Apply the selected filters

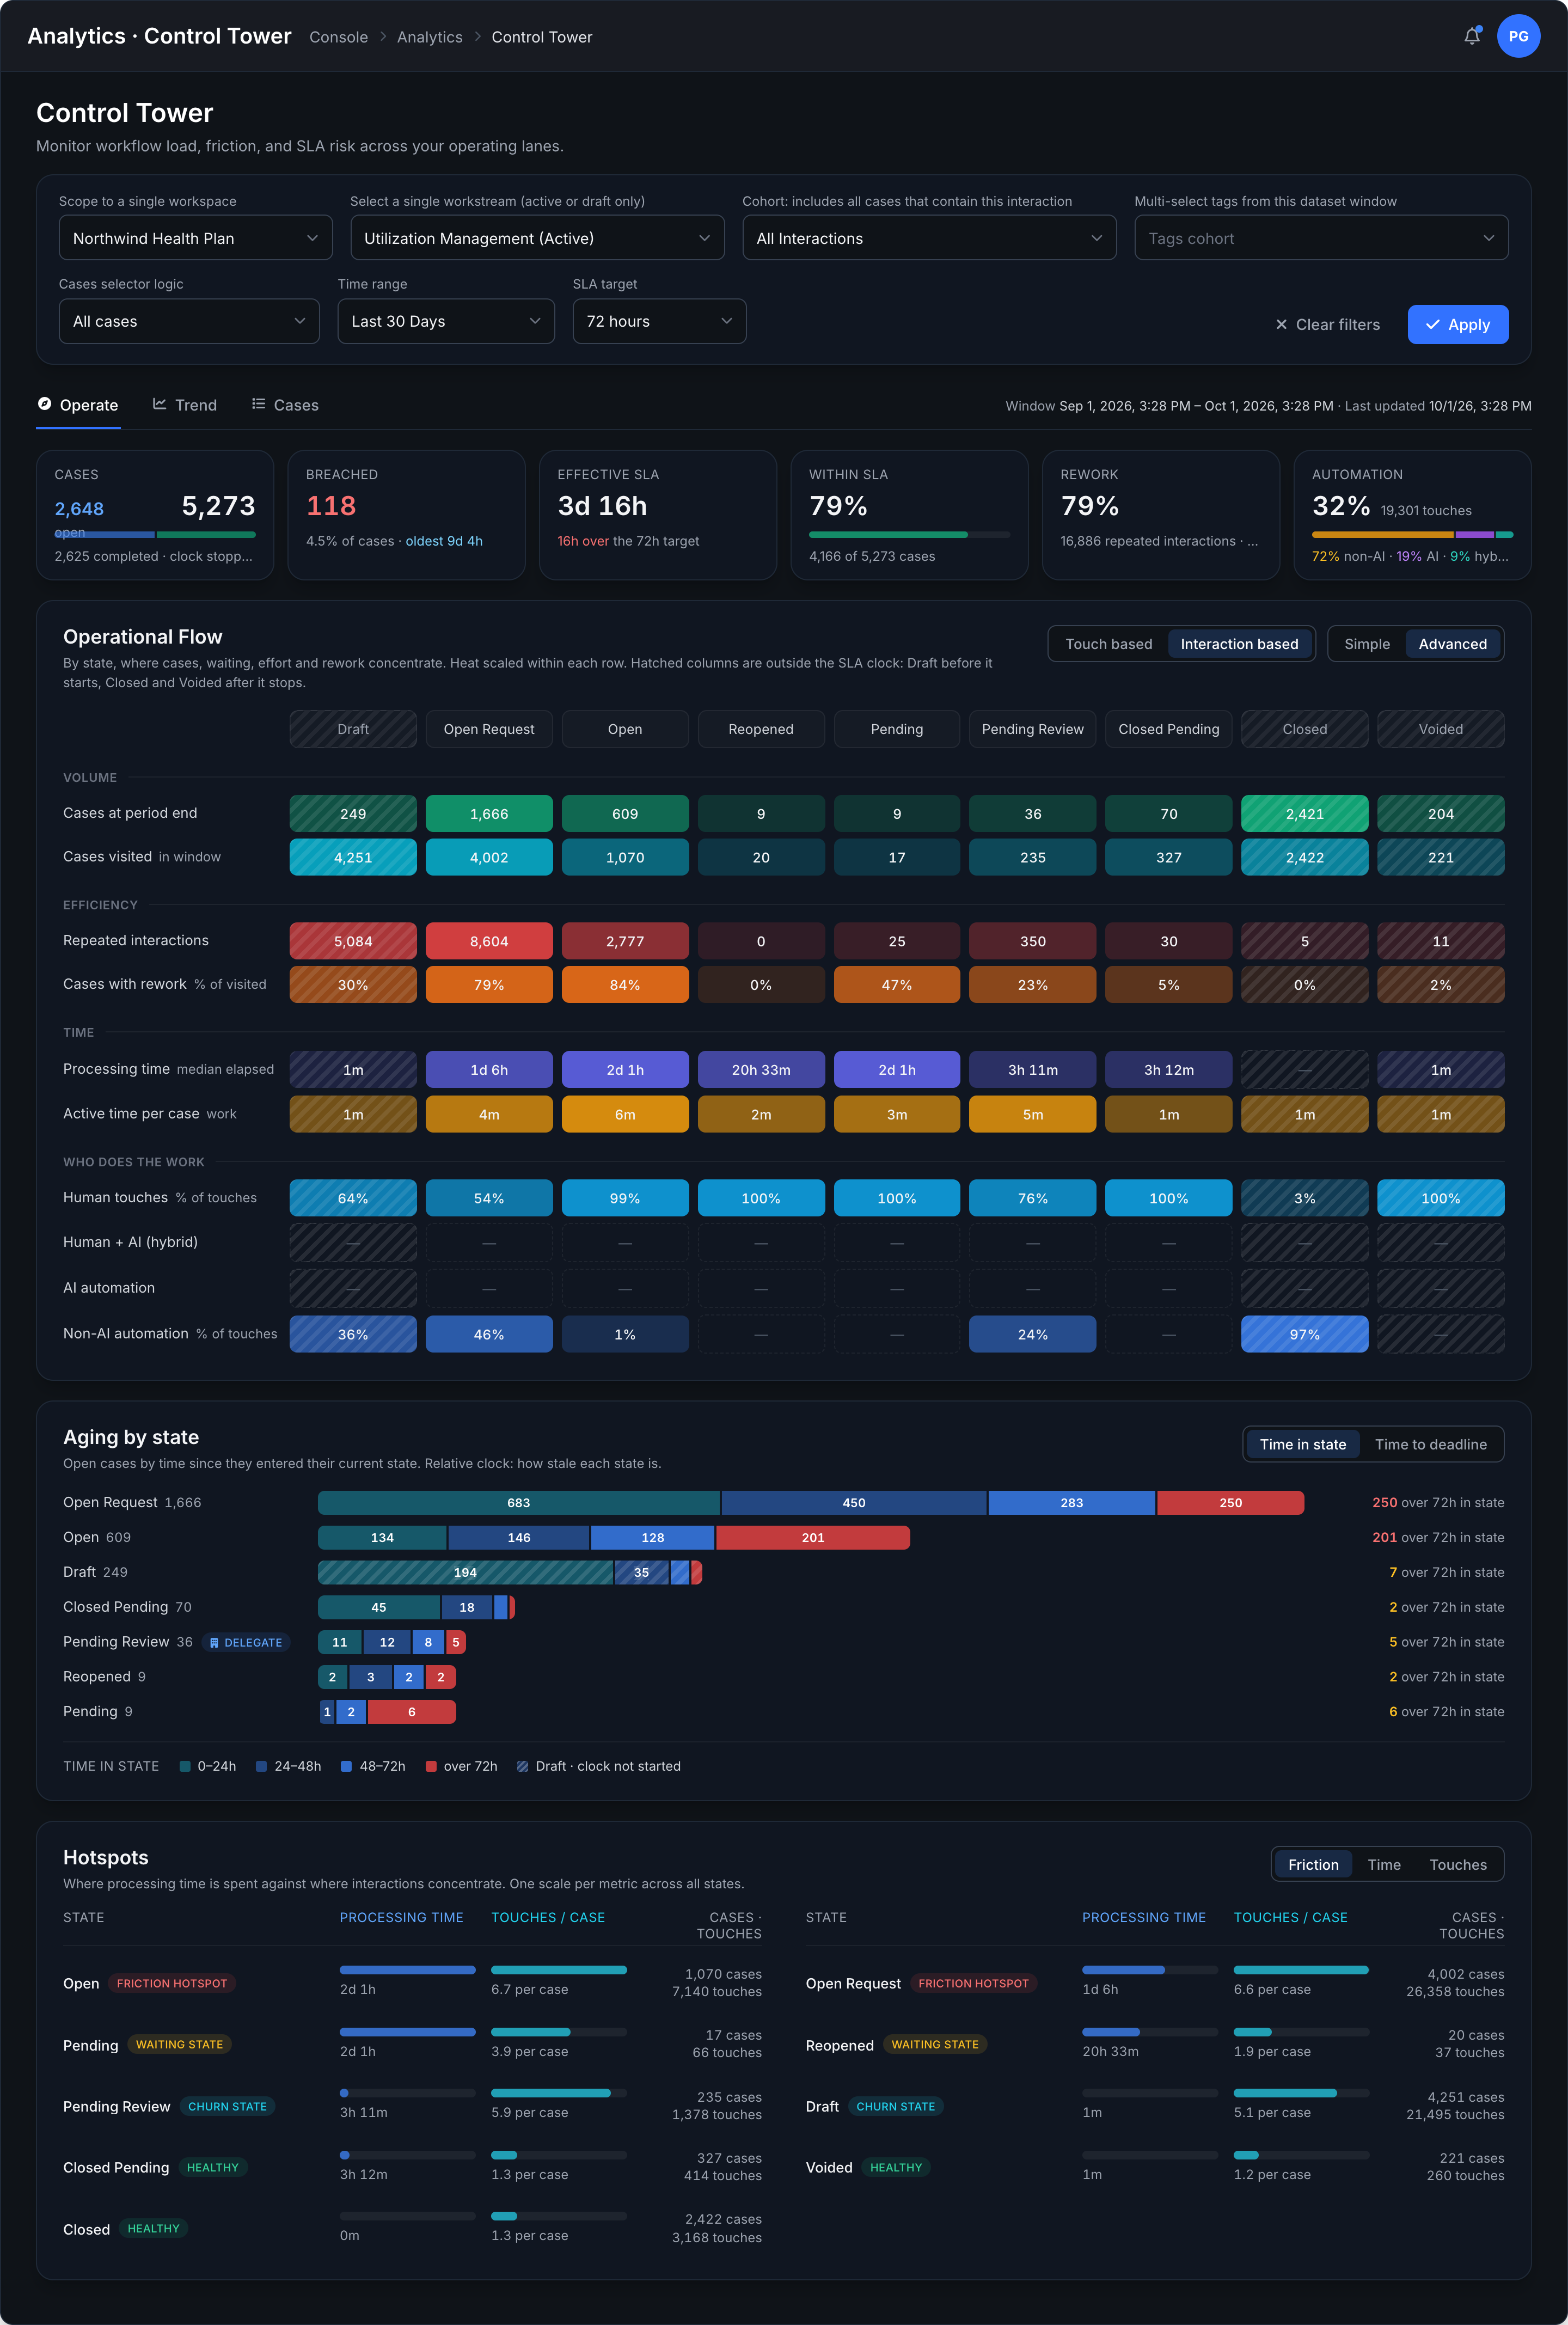[1457, 325]
